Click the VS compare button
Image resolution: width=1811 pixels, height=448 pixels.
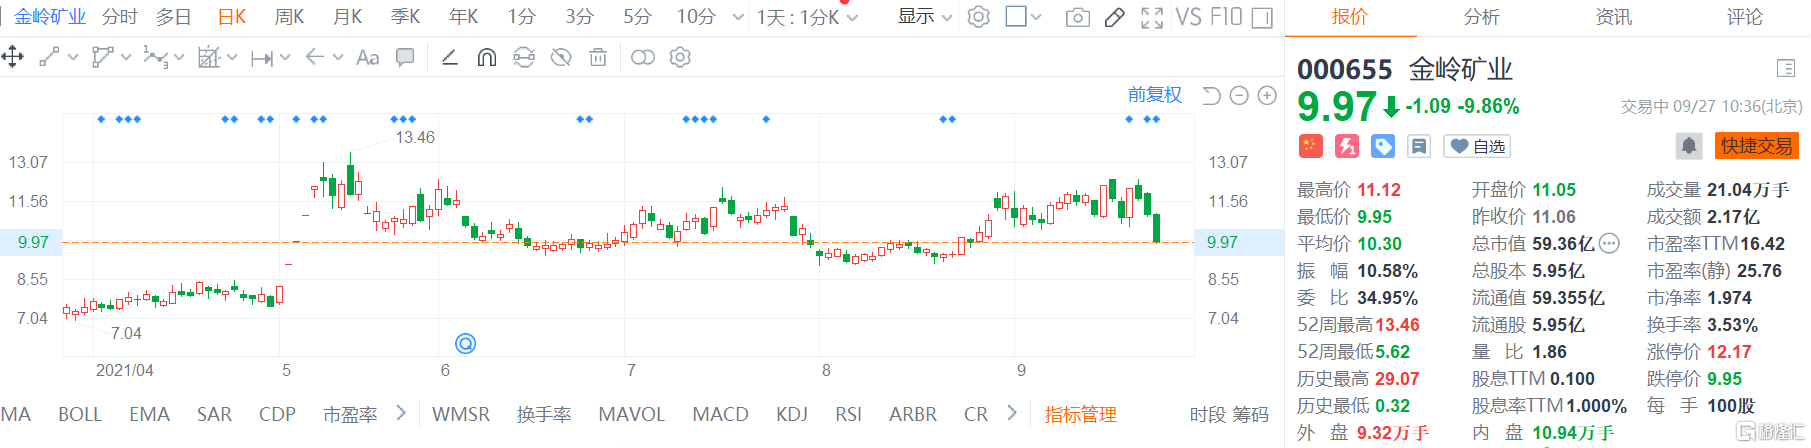(x=1188, y=17)
